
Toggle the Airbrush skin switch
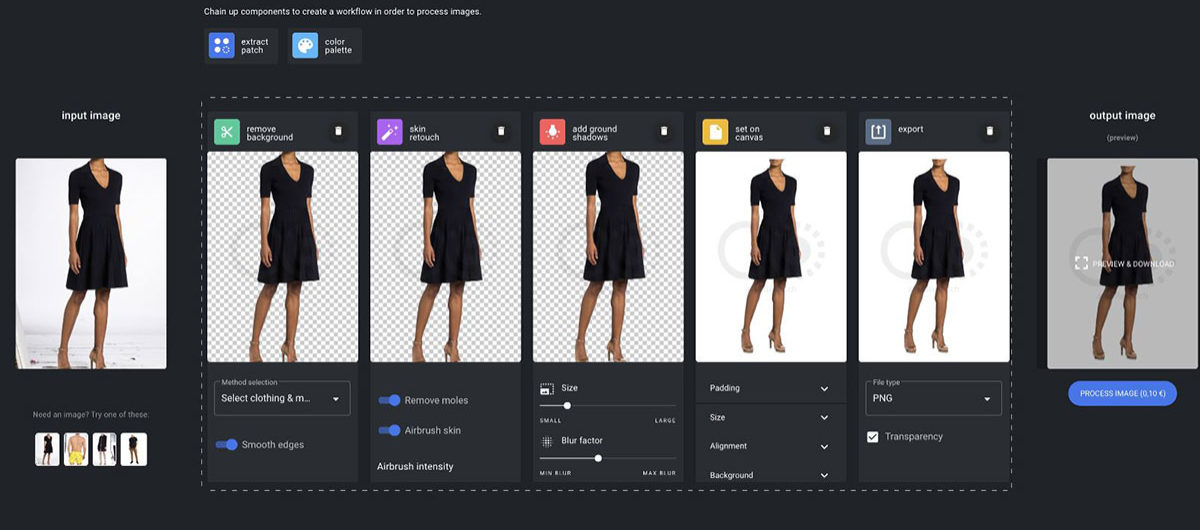click(389, 430)
